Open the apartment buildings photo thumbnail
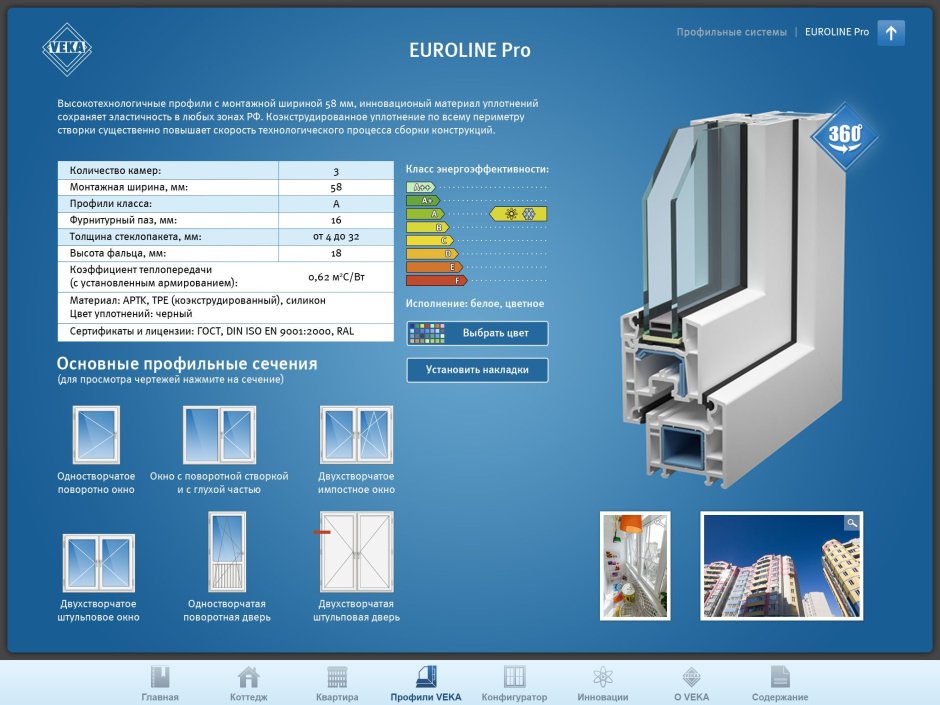This screenshot has height=705, width=940. (782, 565)
